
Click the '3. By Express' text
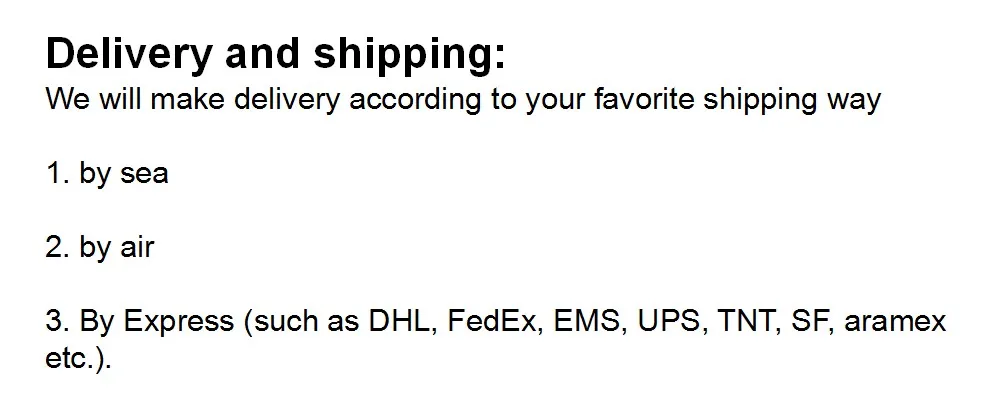140,322
